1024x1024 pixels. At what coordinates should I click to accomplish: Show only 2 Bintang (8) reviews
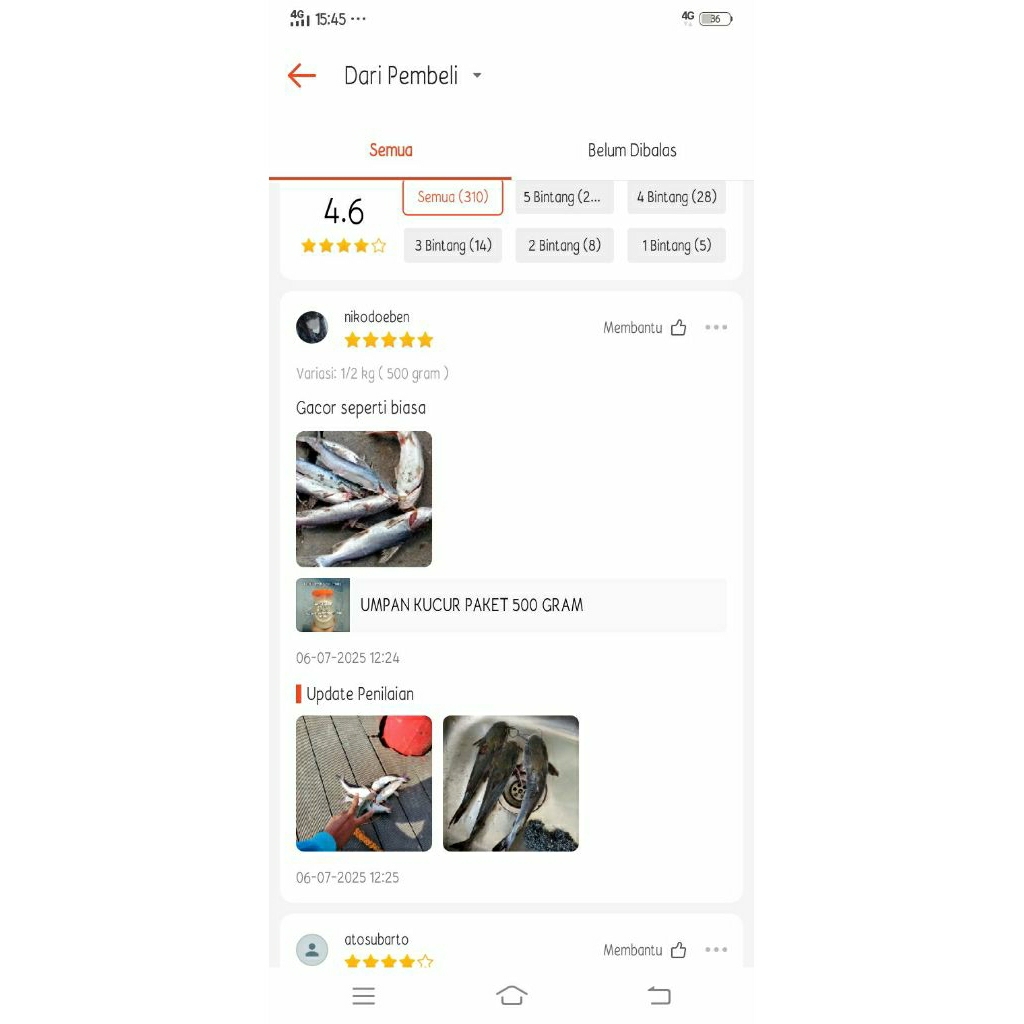(564, 246)
